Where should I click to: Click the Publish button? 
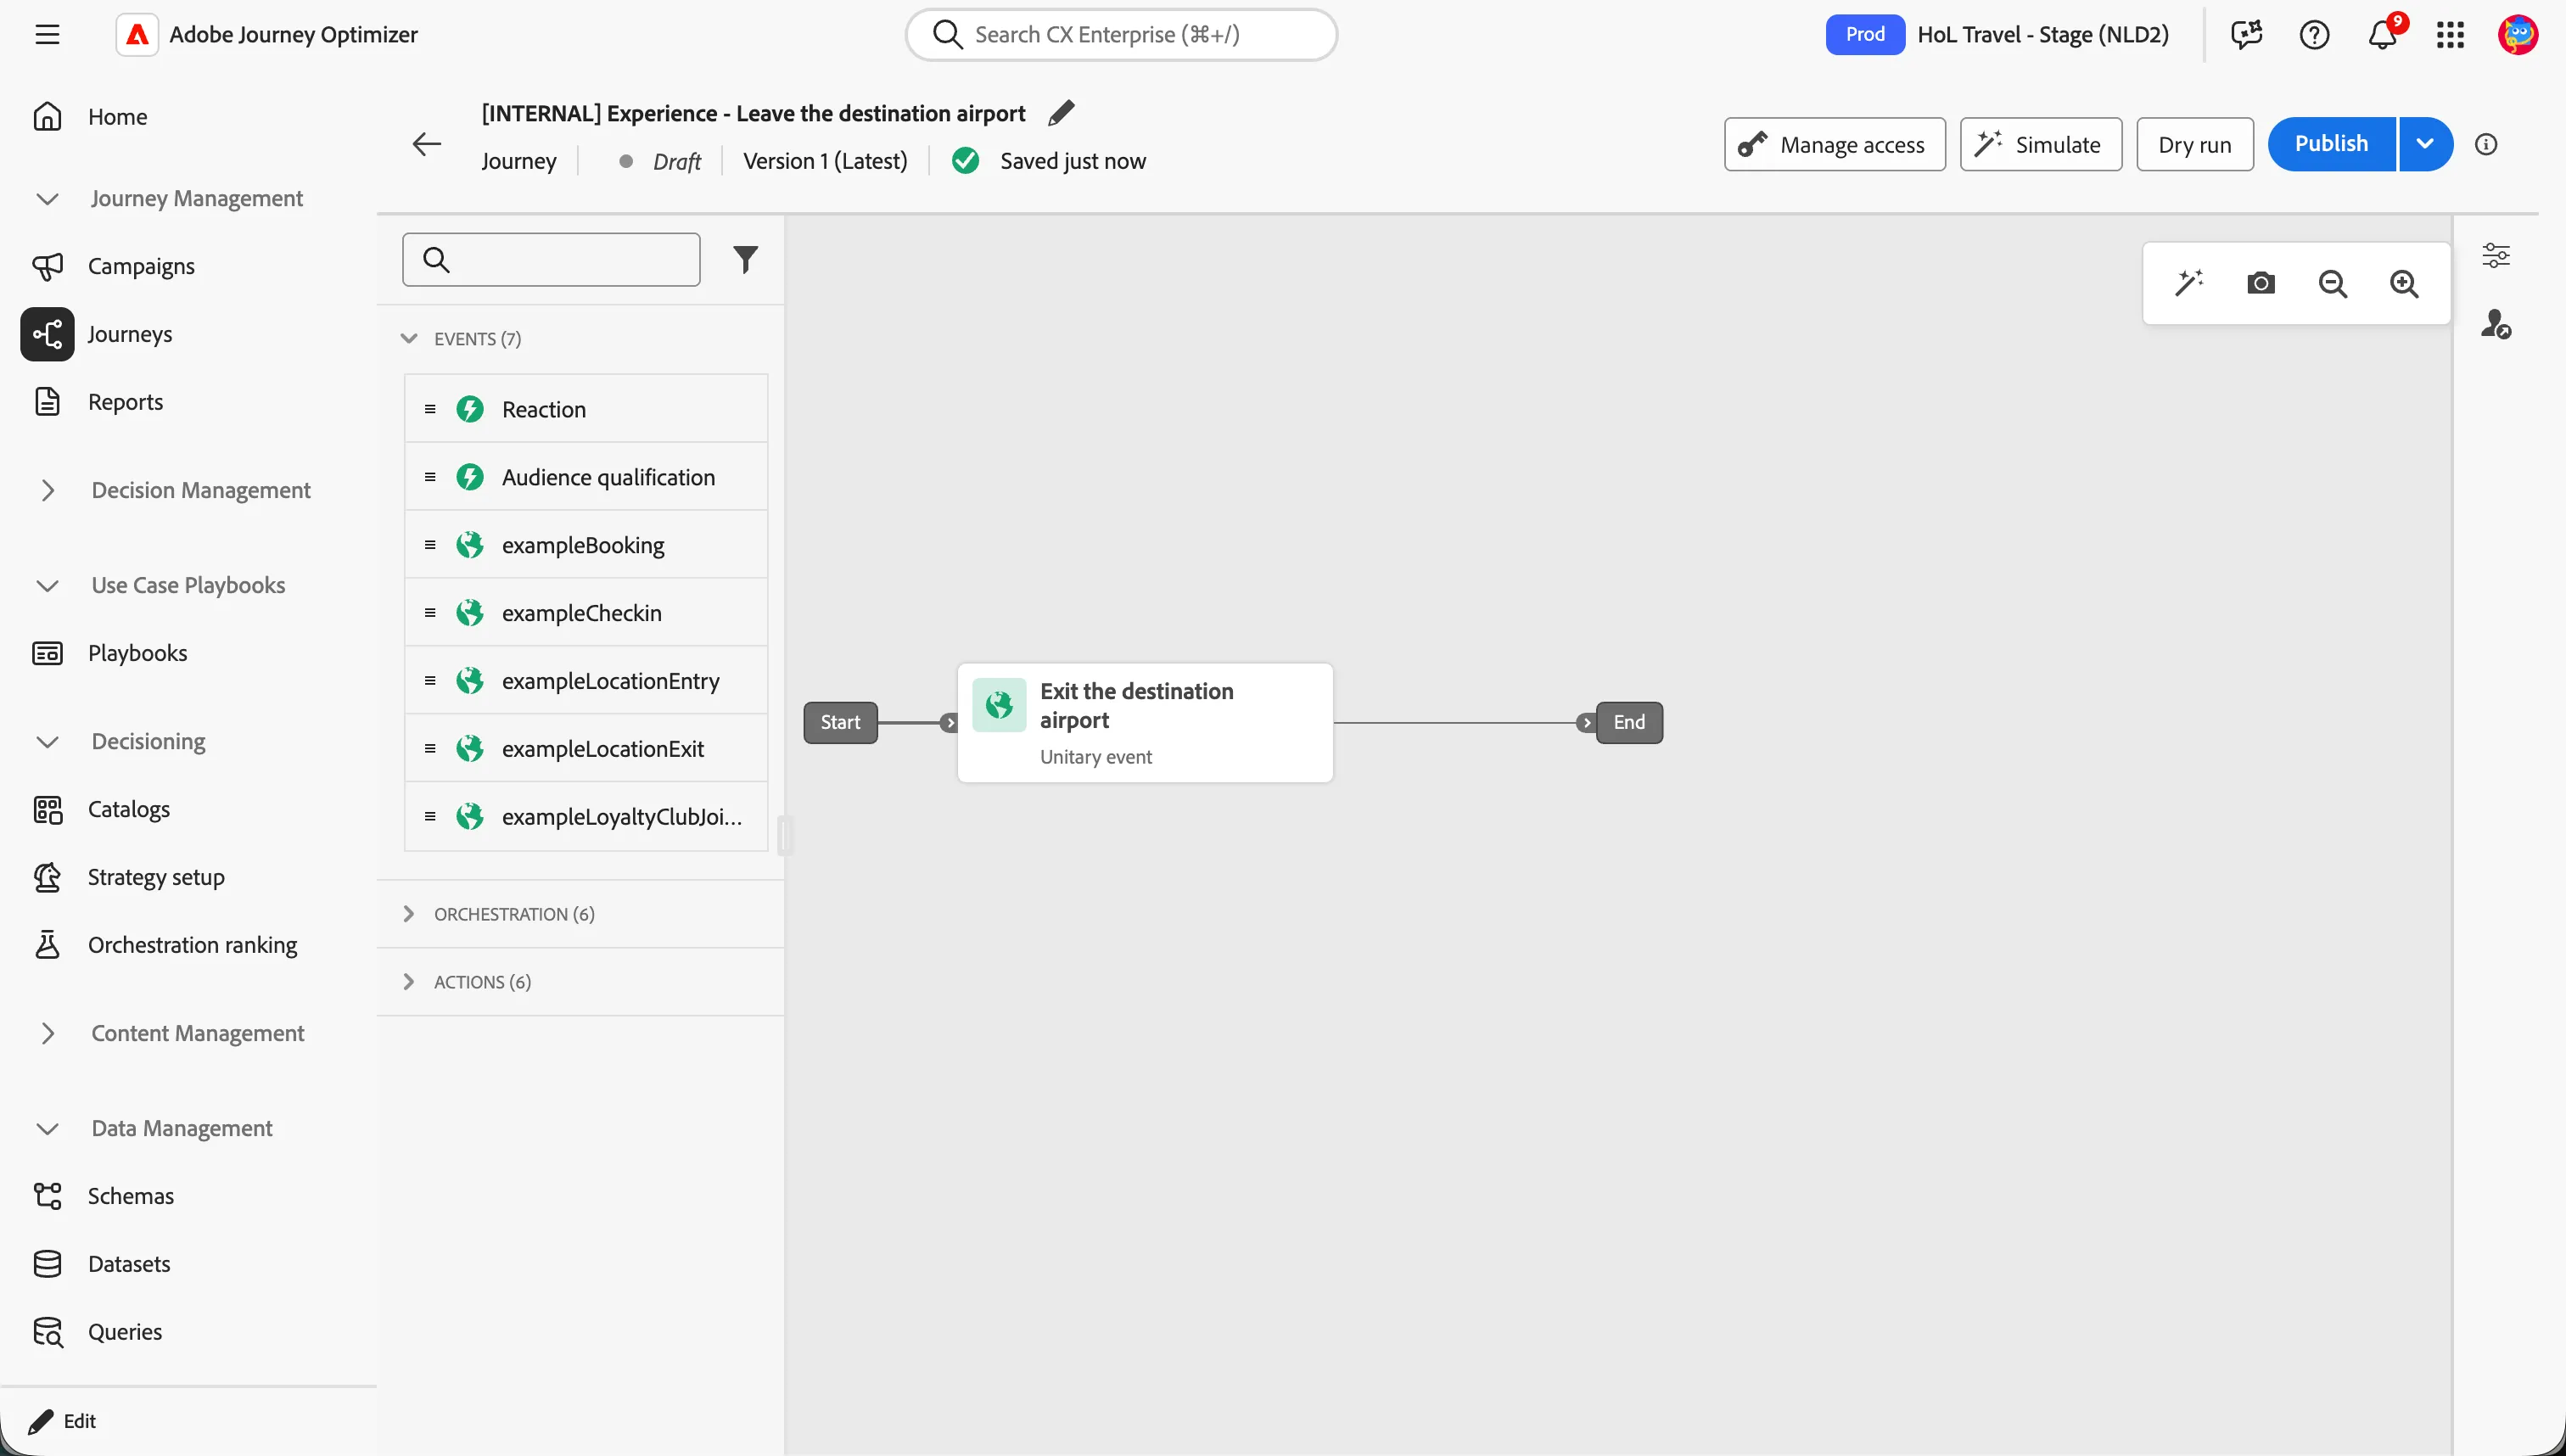(x=2331, y=144)
